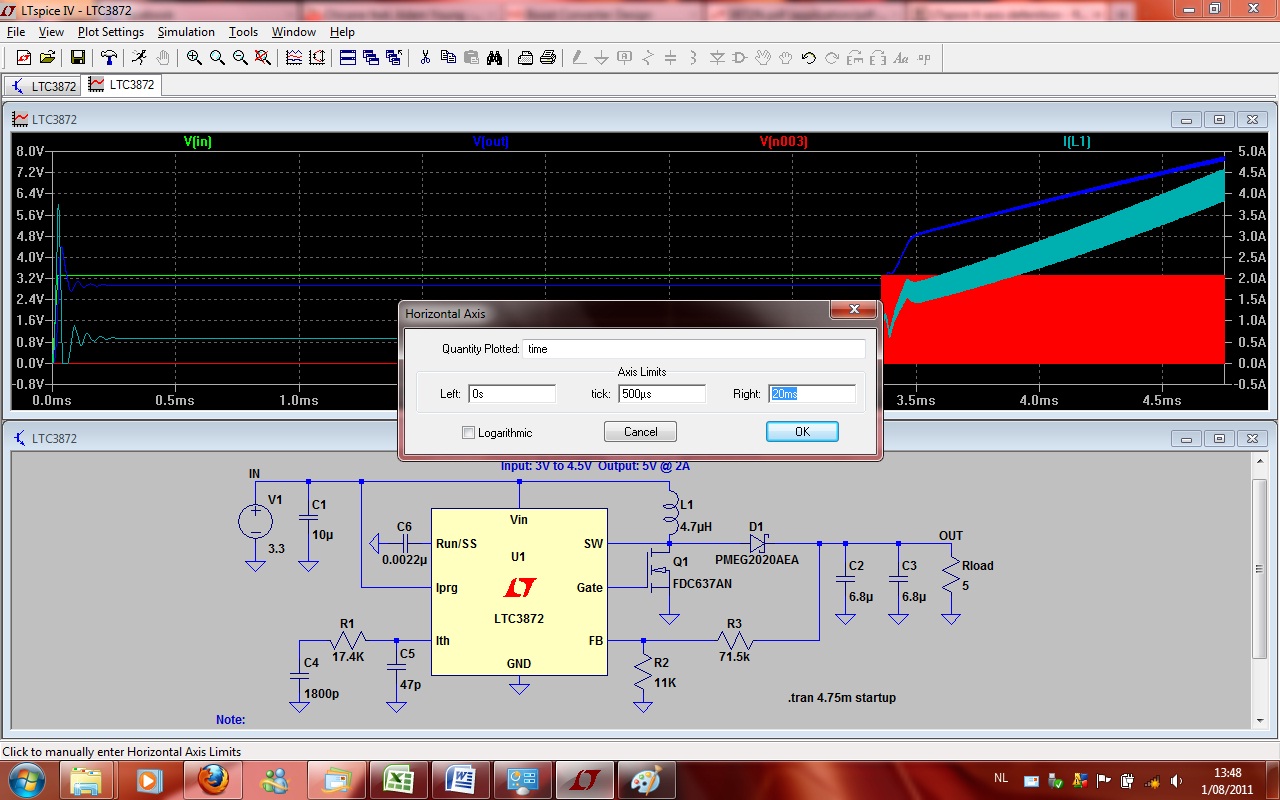Open the Window menu

pos(294,32)
